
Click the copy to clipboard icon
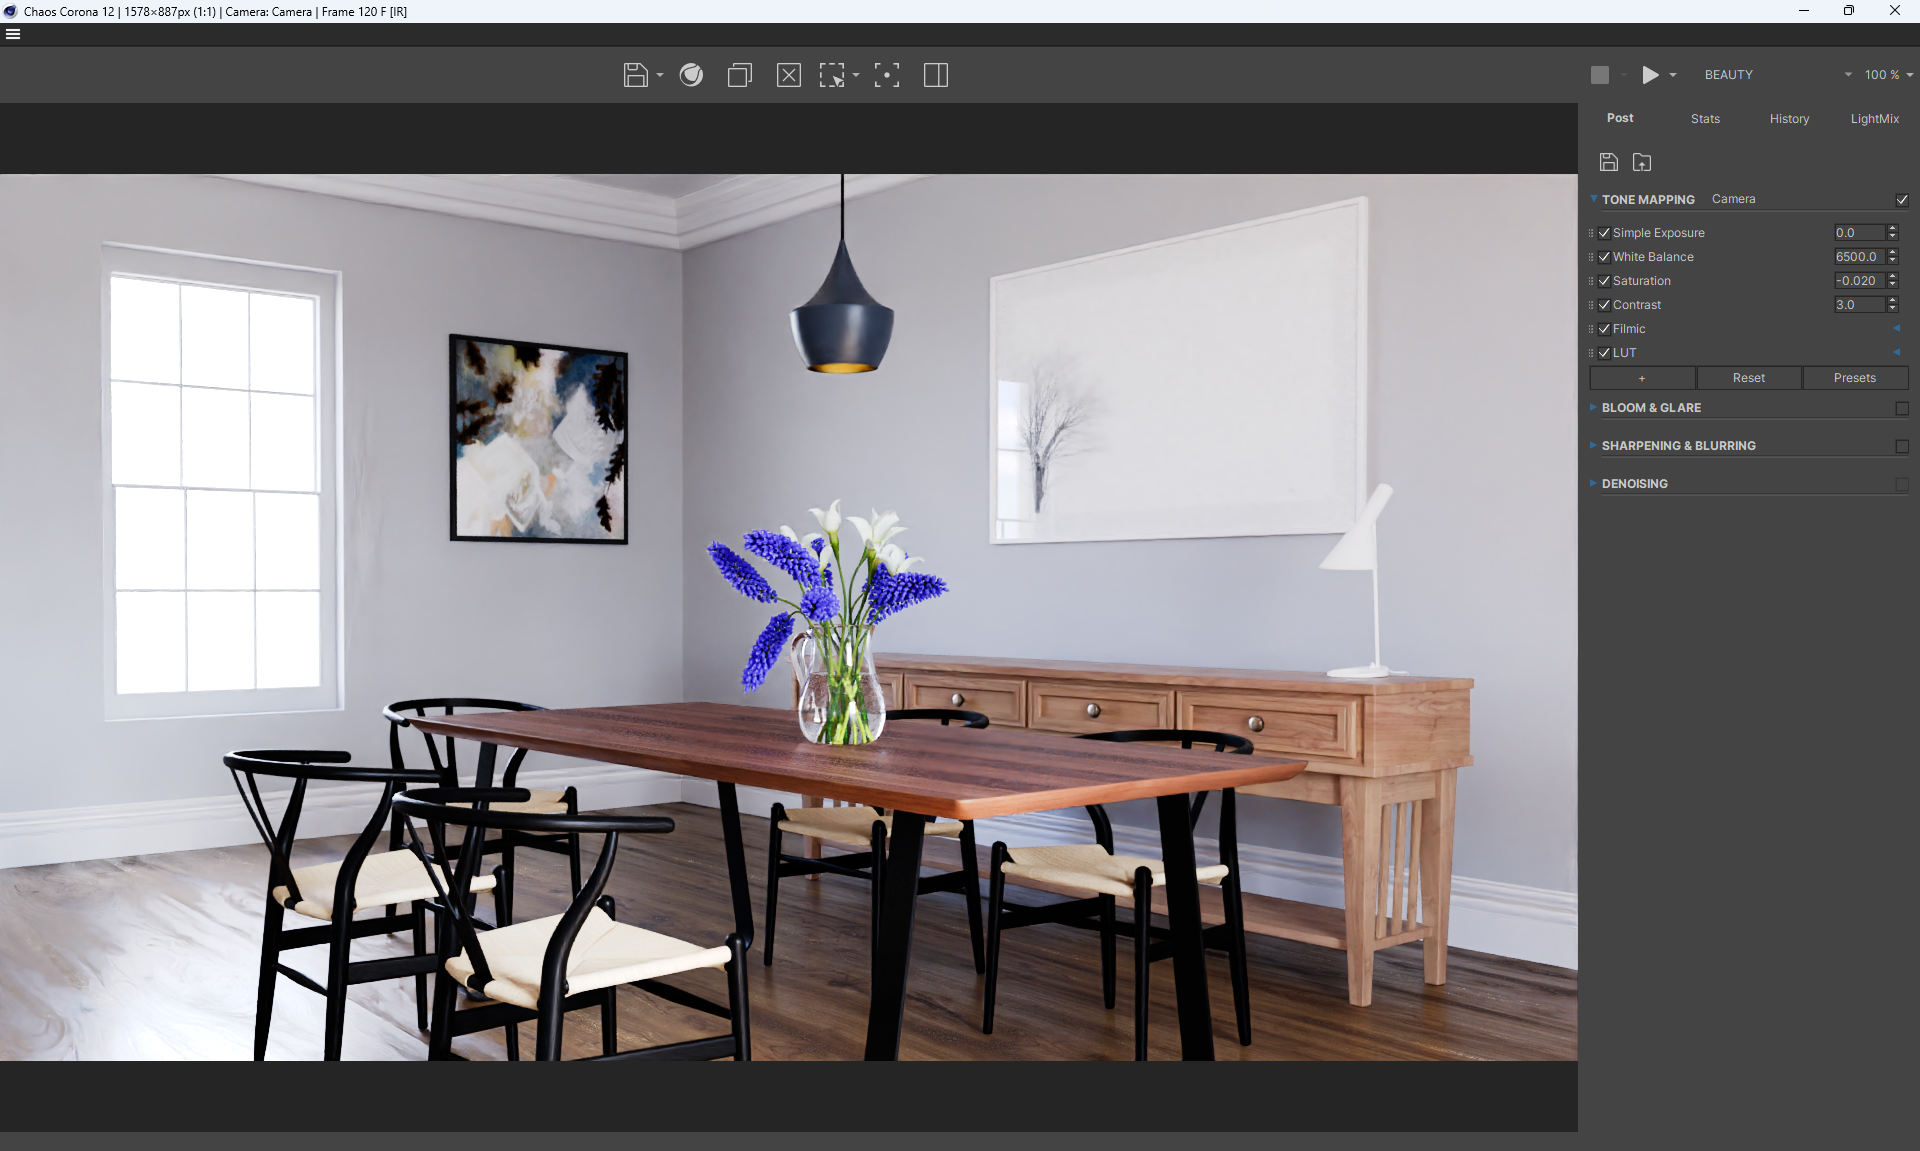pyautogui.click(x=739, y=75)
